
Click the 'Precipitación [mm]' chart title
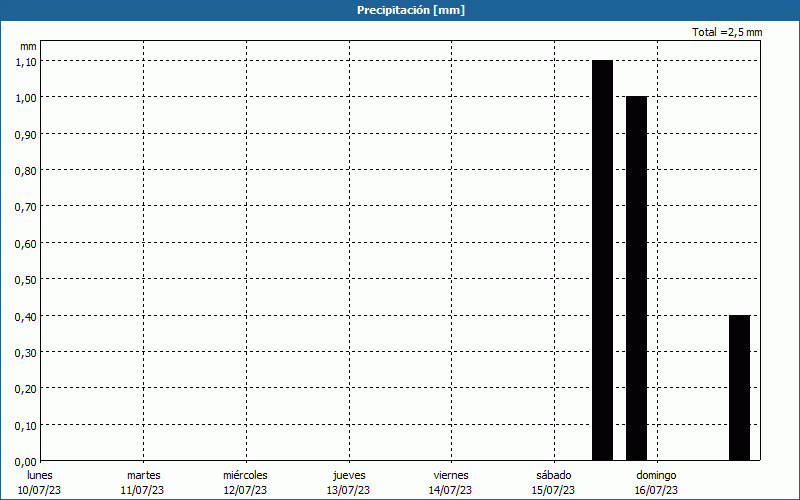click(x=411, y=10)
